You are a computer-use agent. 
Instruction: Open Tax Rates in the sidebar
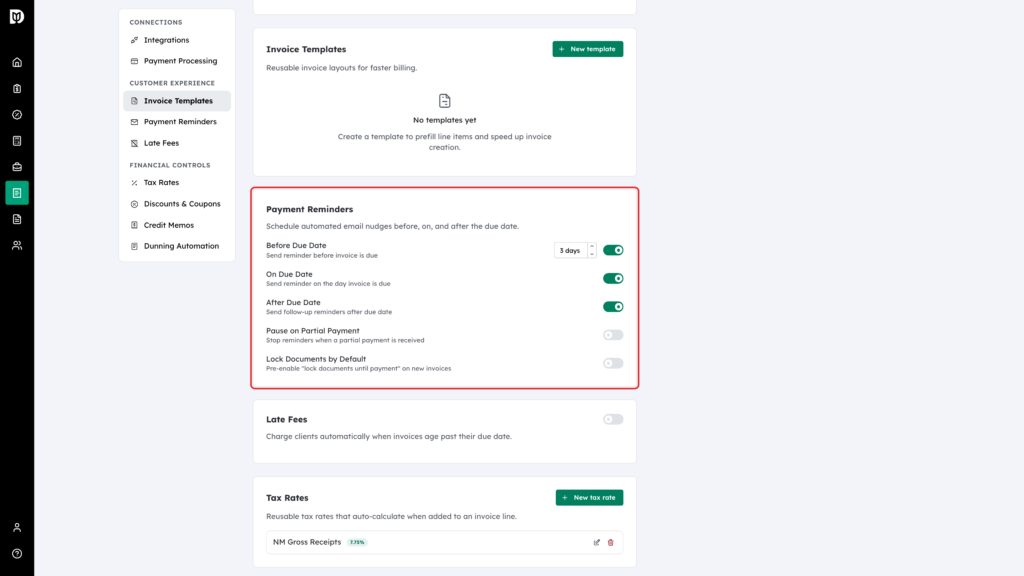coord(177,183)
